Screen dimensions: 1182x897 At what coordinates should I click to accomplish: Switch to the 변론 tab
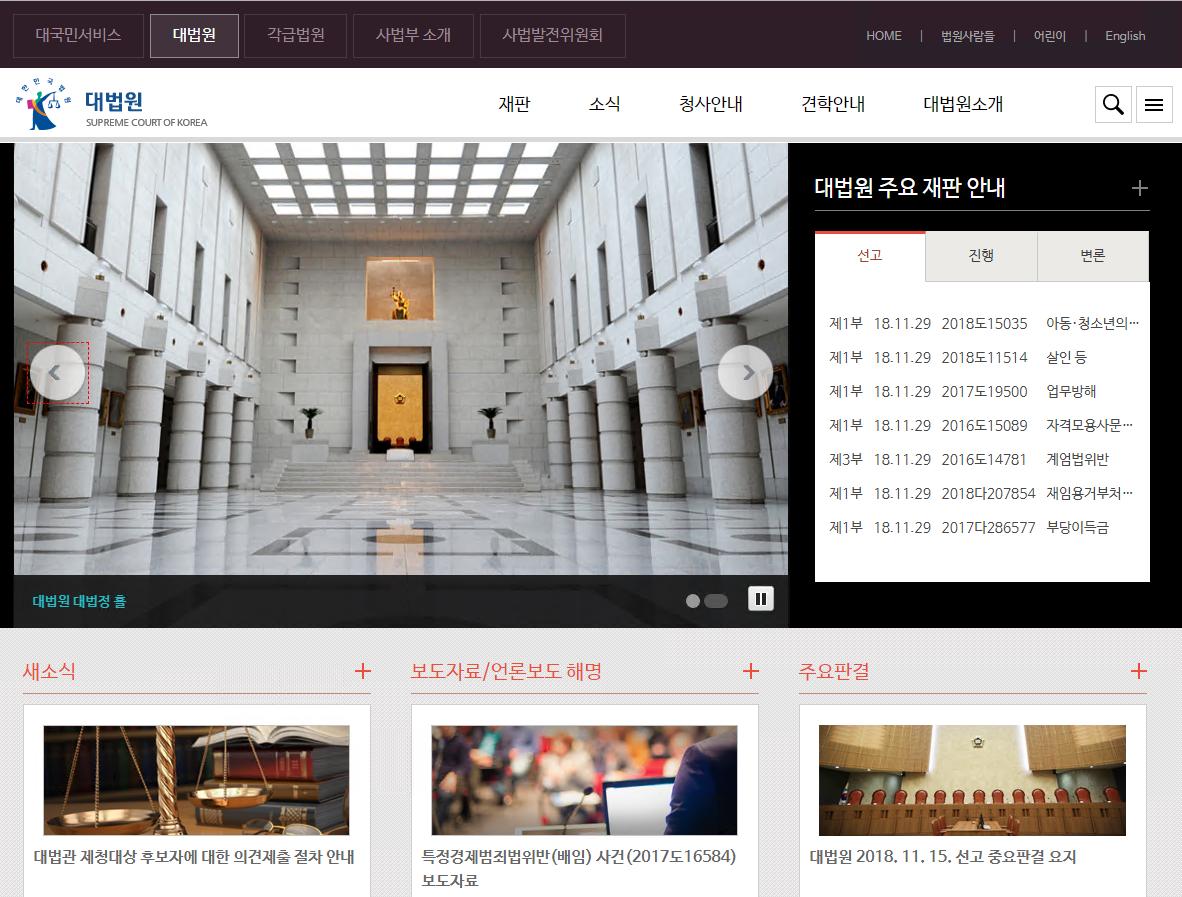click(x=1092, y=256)
